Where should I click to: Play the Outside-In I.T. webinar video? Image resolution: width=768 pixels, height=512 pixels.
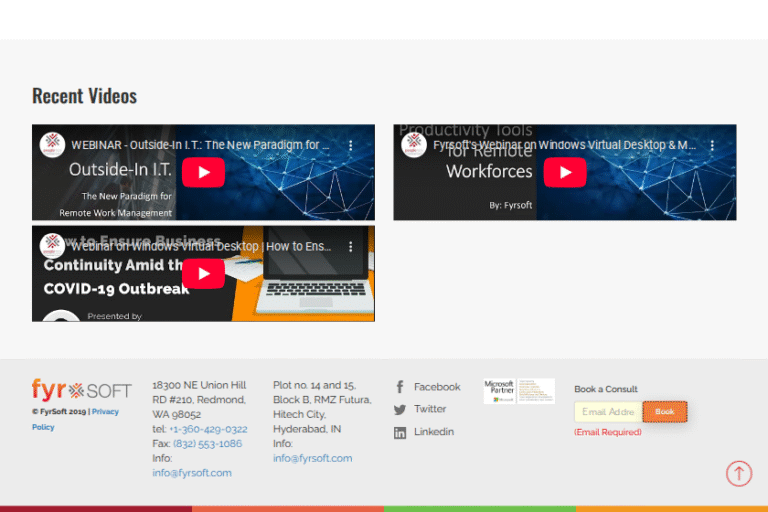203,172
